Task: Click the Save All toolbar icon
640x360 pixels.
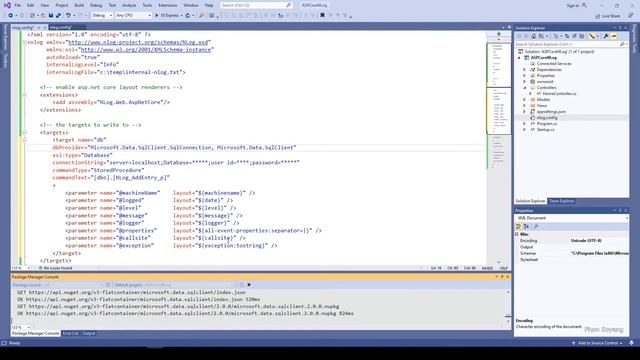Action: [x=58, y=16]
